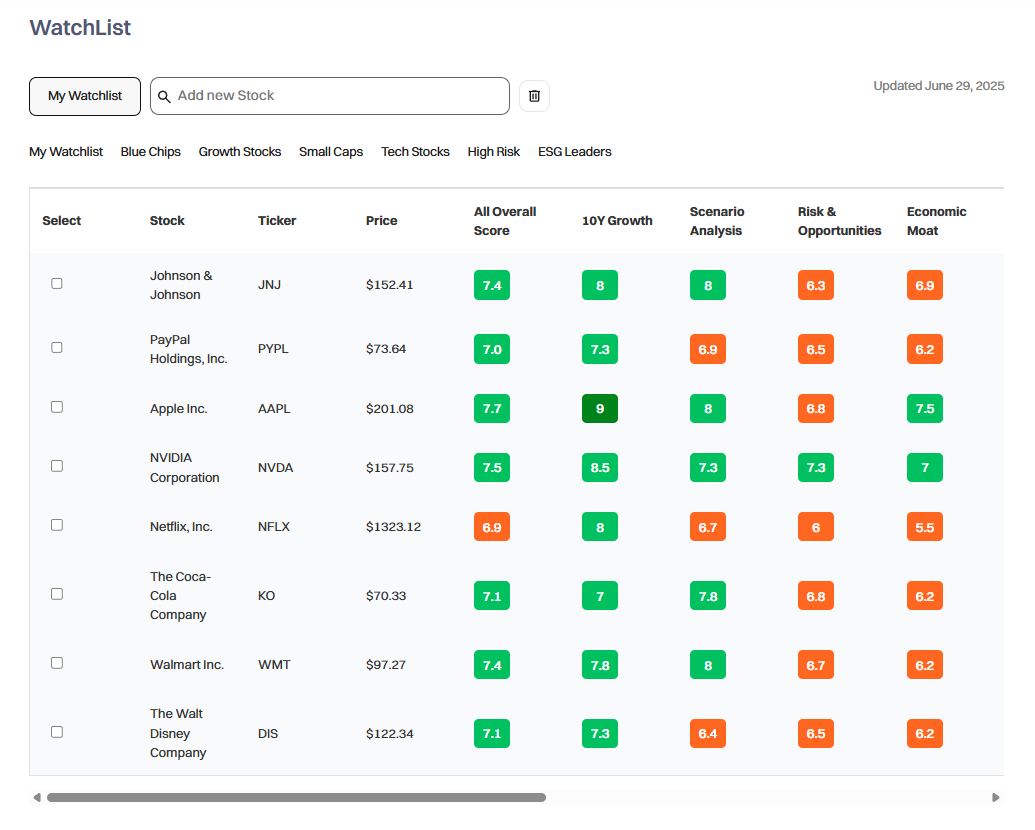Click the KO ticker cell

pyautogui.click(x=266, y=596)
